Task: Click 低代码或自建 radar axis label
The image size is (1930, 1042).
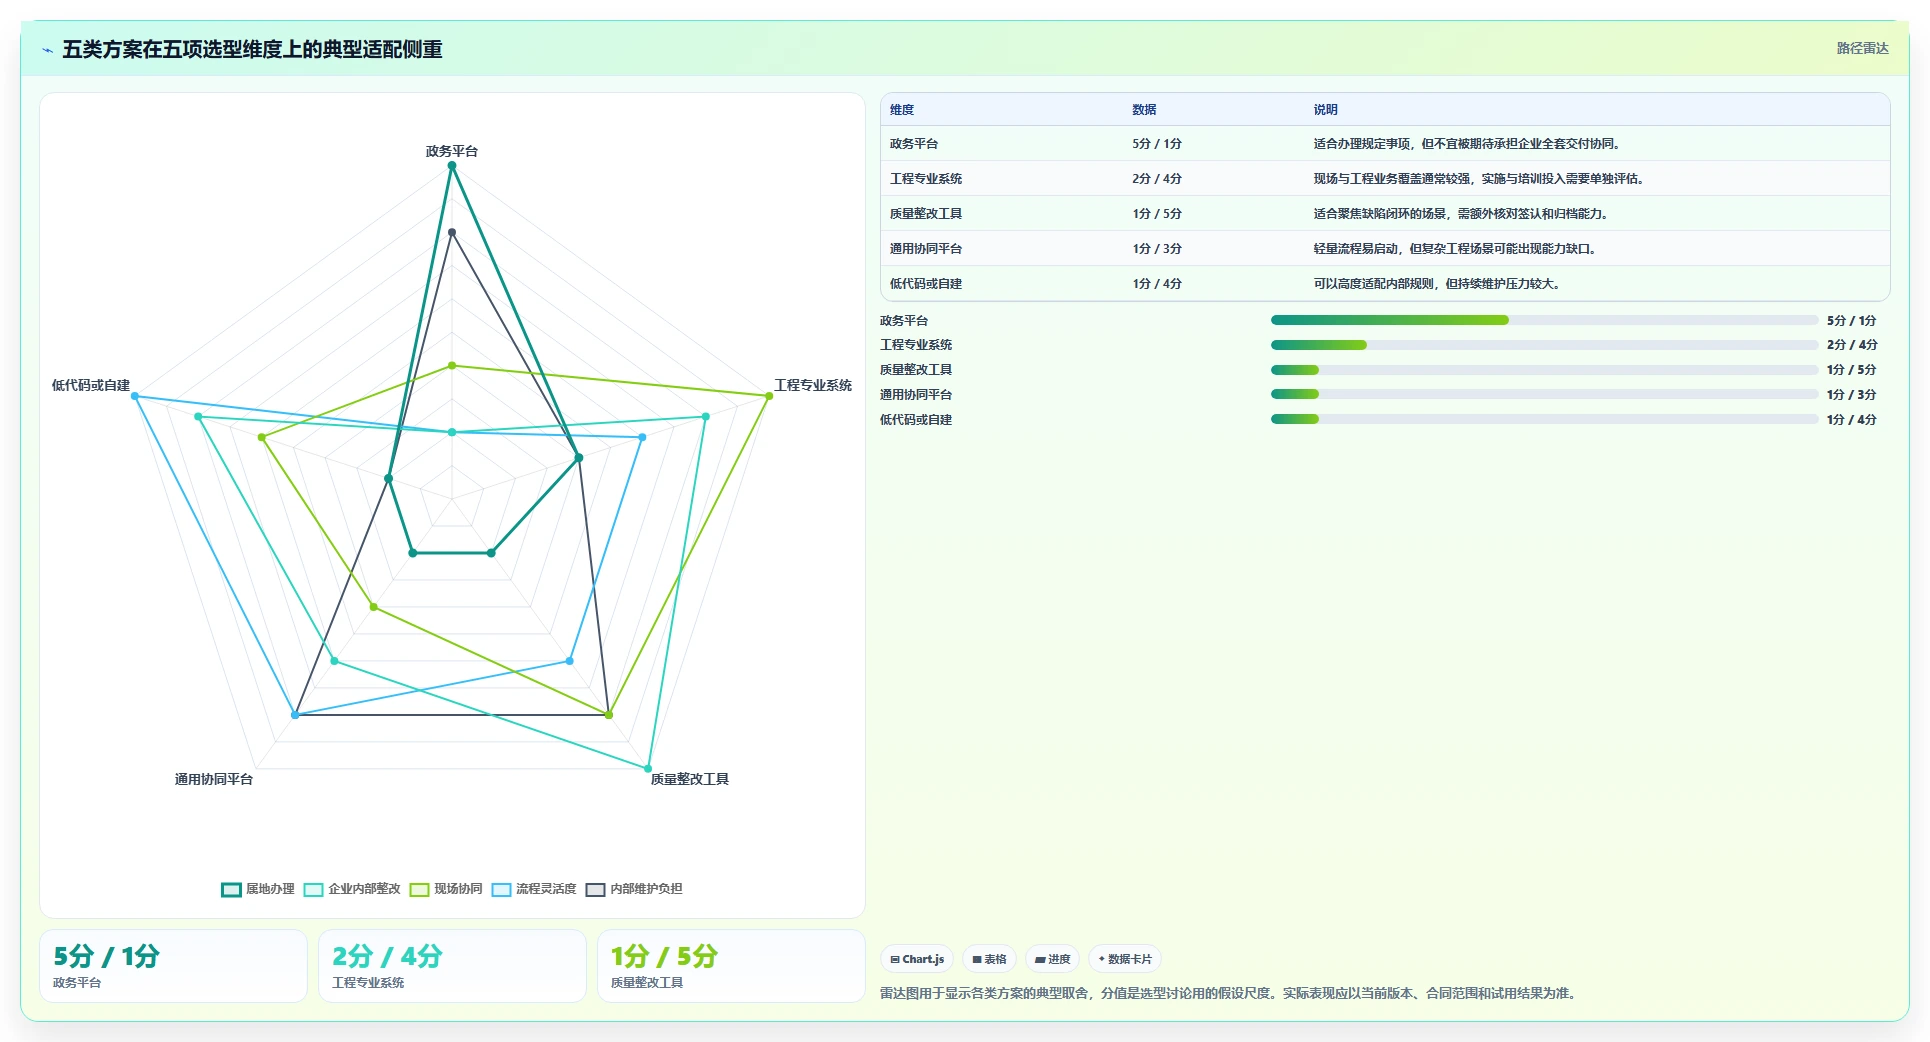Action: [x=91, y=385]
